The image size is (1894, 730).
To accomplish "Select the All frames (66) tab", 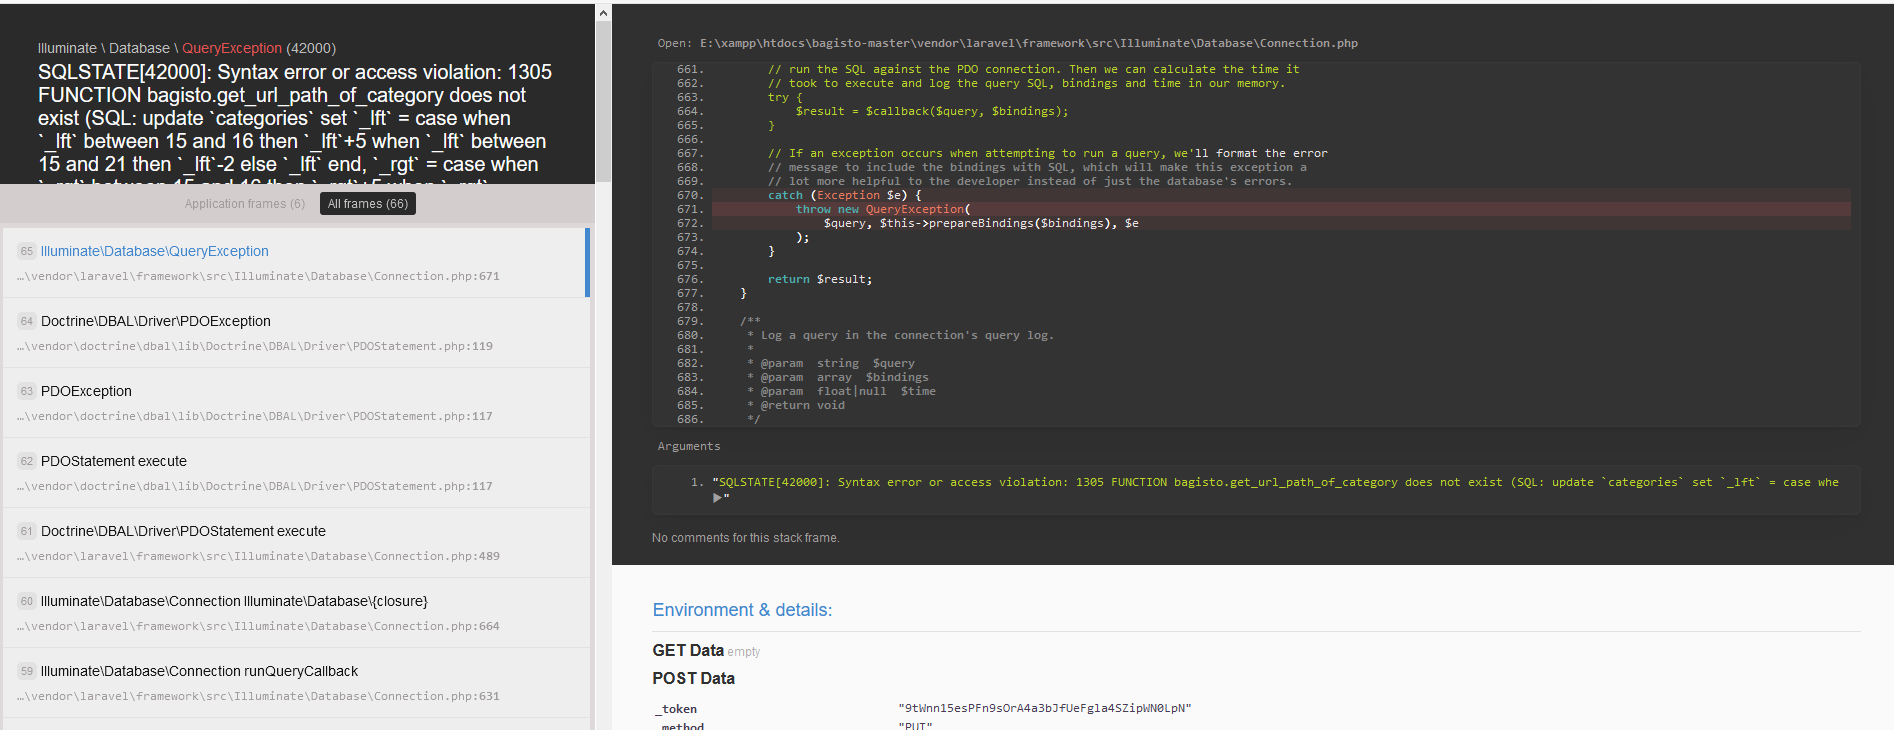I will (x=368, y=204).
